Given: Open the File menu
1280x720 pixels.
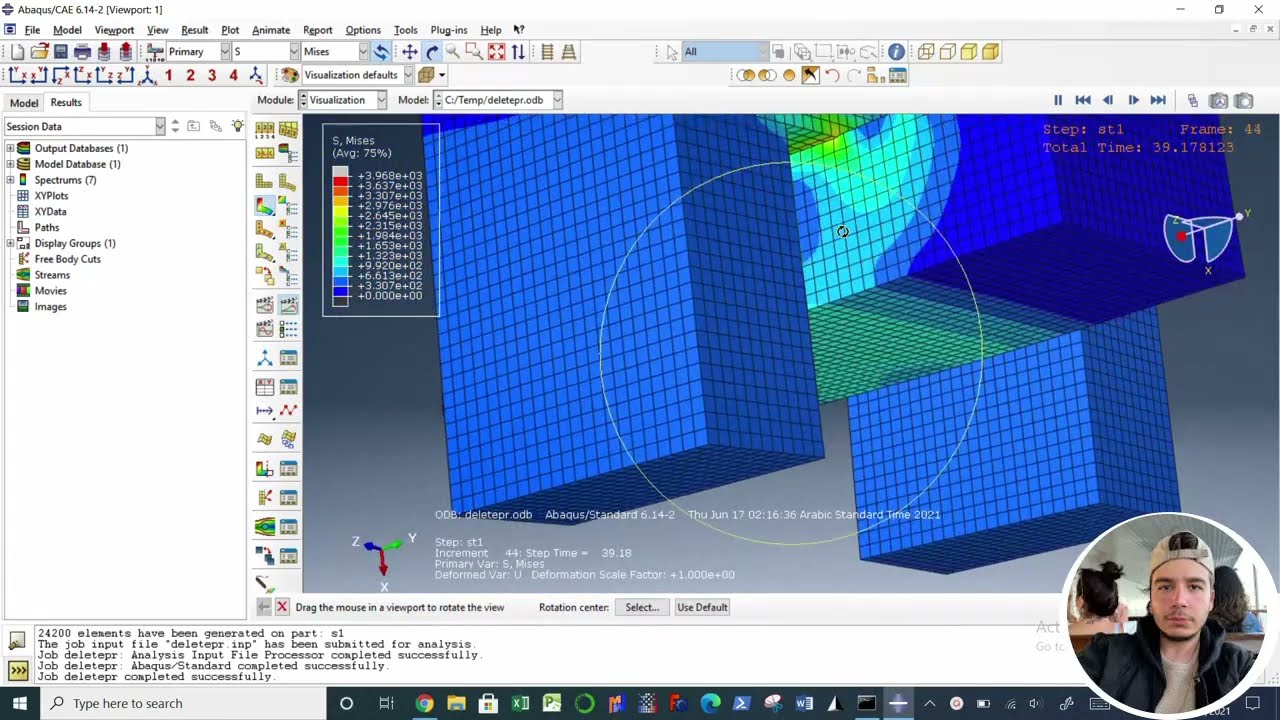Looking at the screenshot, I should 32,30.
